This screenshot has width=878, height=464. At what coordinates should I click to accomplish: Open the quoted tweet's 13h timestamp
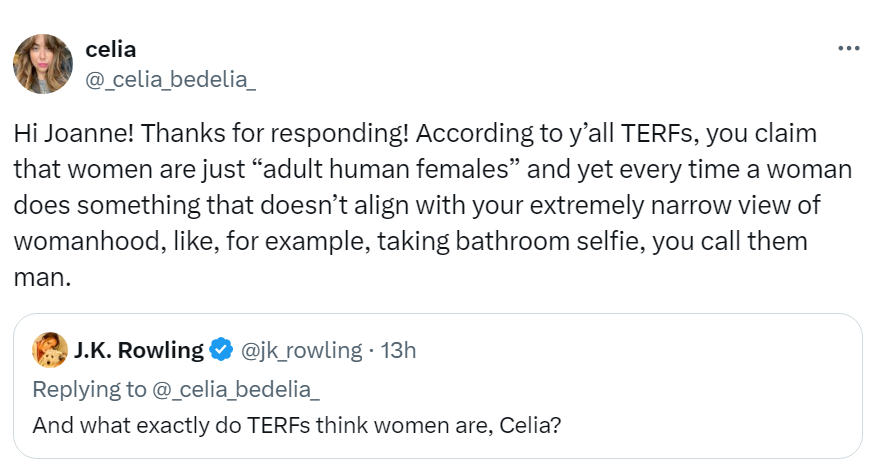click(398, 350)
